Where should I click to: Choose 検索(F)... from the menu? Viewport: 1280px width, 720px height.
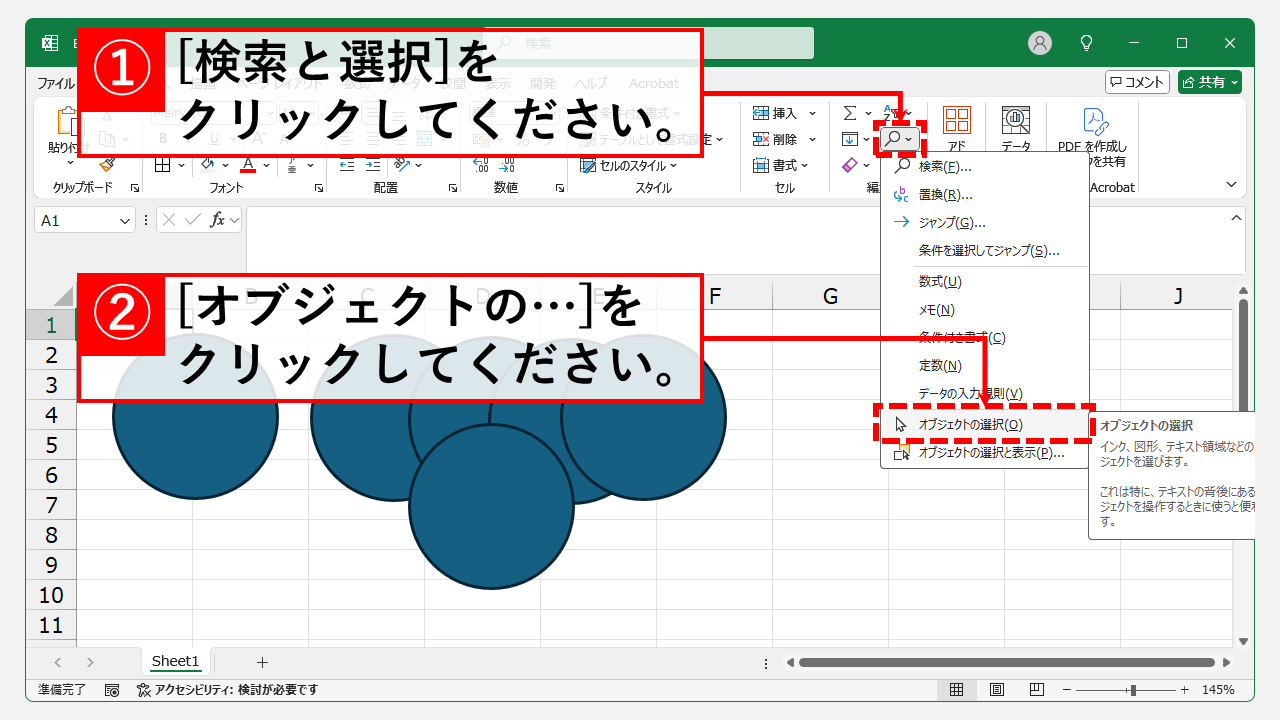(985, 166)
